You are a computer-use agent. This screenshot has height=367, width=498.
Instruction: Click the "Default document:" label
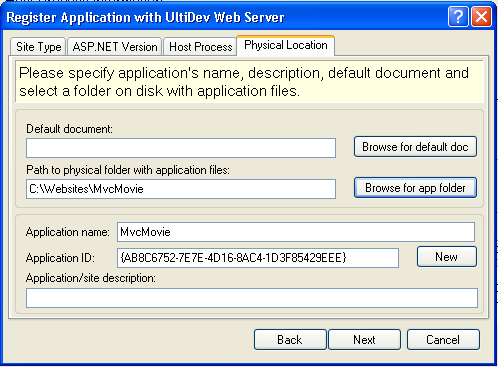tap(69, 129)
